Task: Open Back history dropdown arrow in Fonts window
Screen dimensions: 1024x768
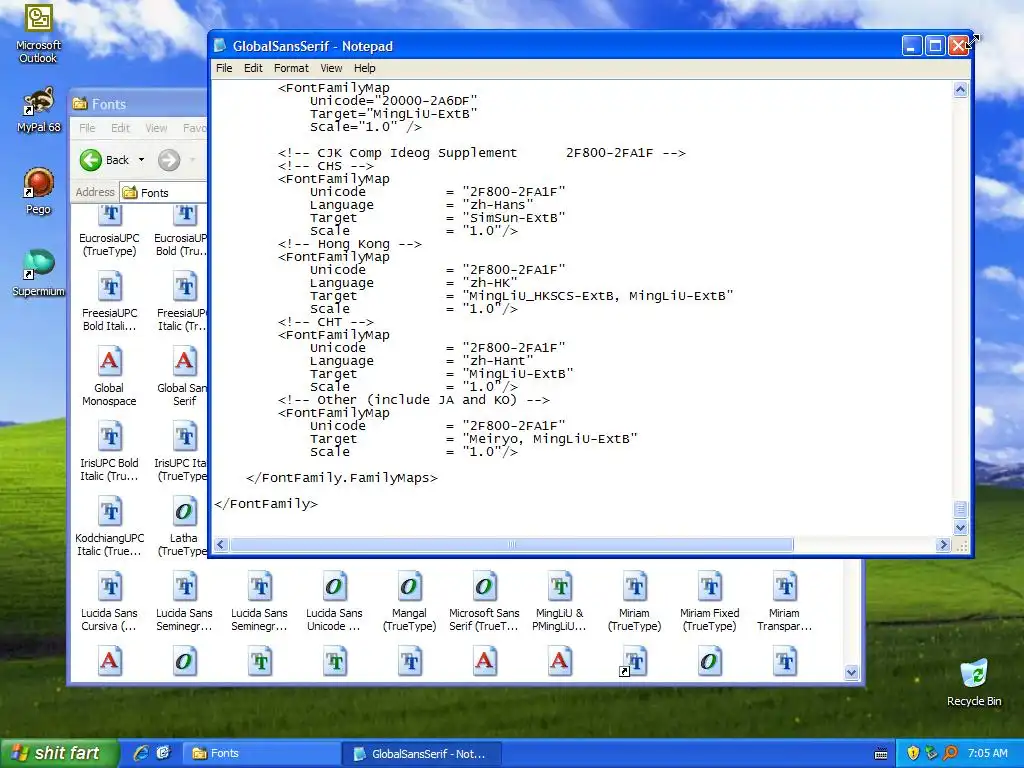Action: (x=141, y=160)
